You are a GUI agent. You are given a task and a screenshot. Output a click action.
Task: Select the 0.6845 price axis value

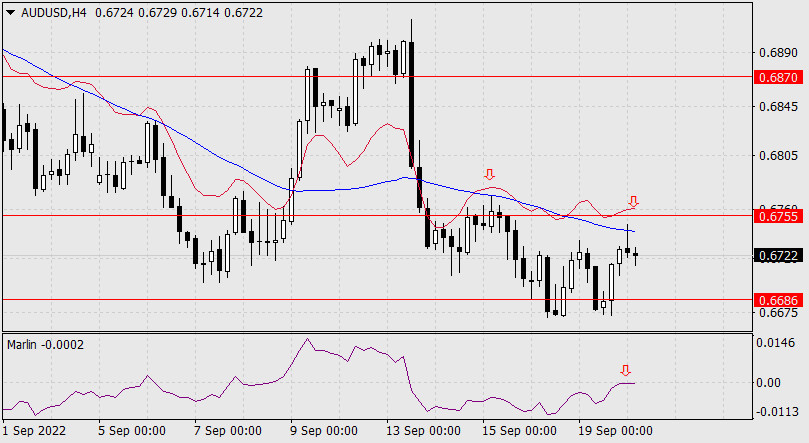pyautogui.click(x=779, y=107)
